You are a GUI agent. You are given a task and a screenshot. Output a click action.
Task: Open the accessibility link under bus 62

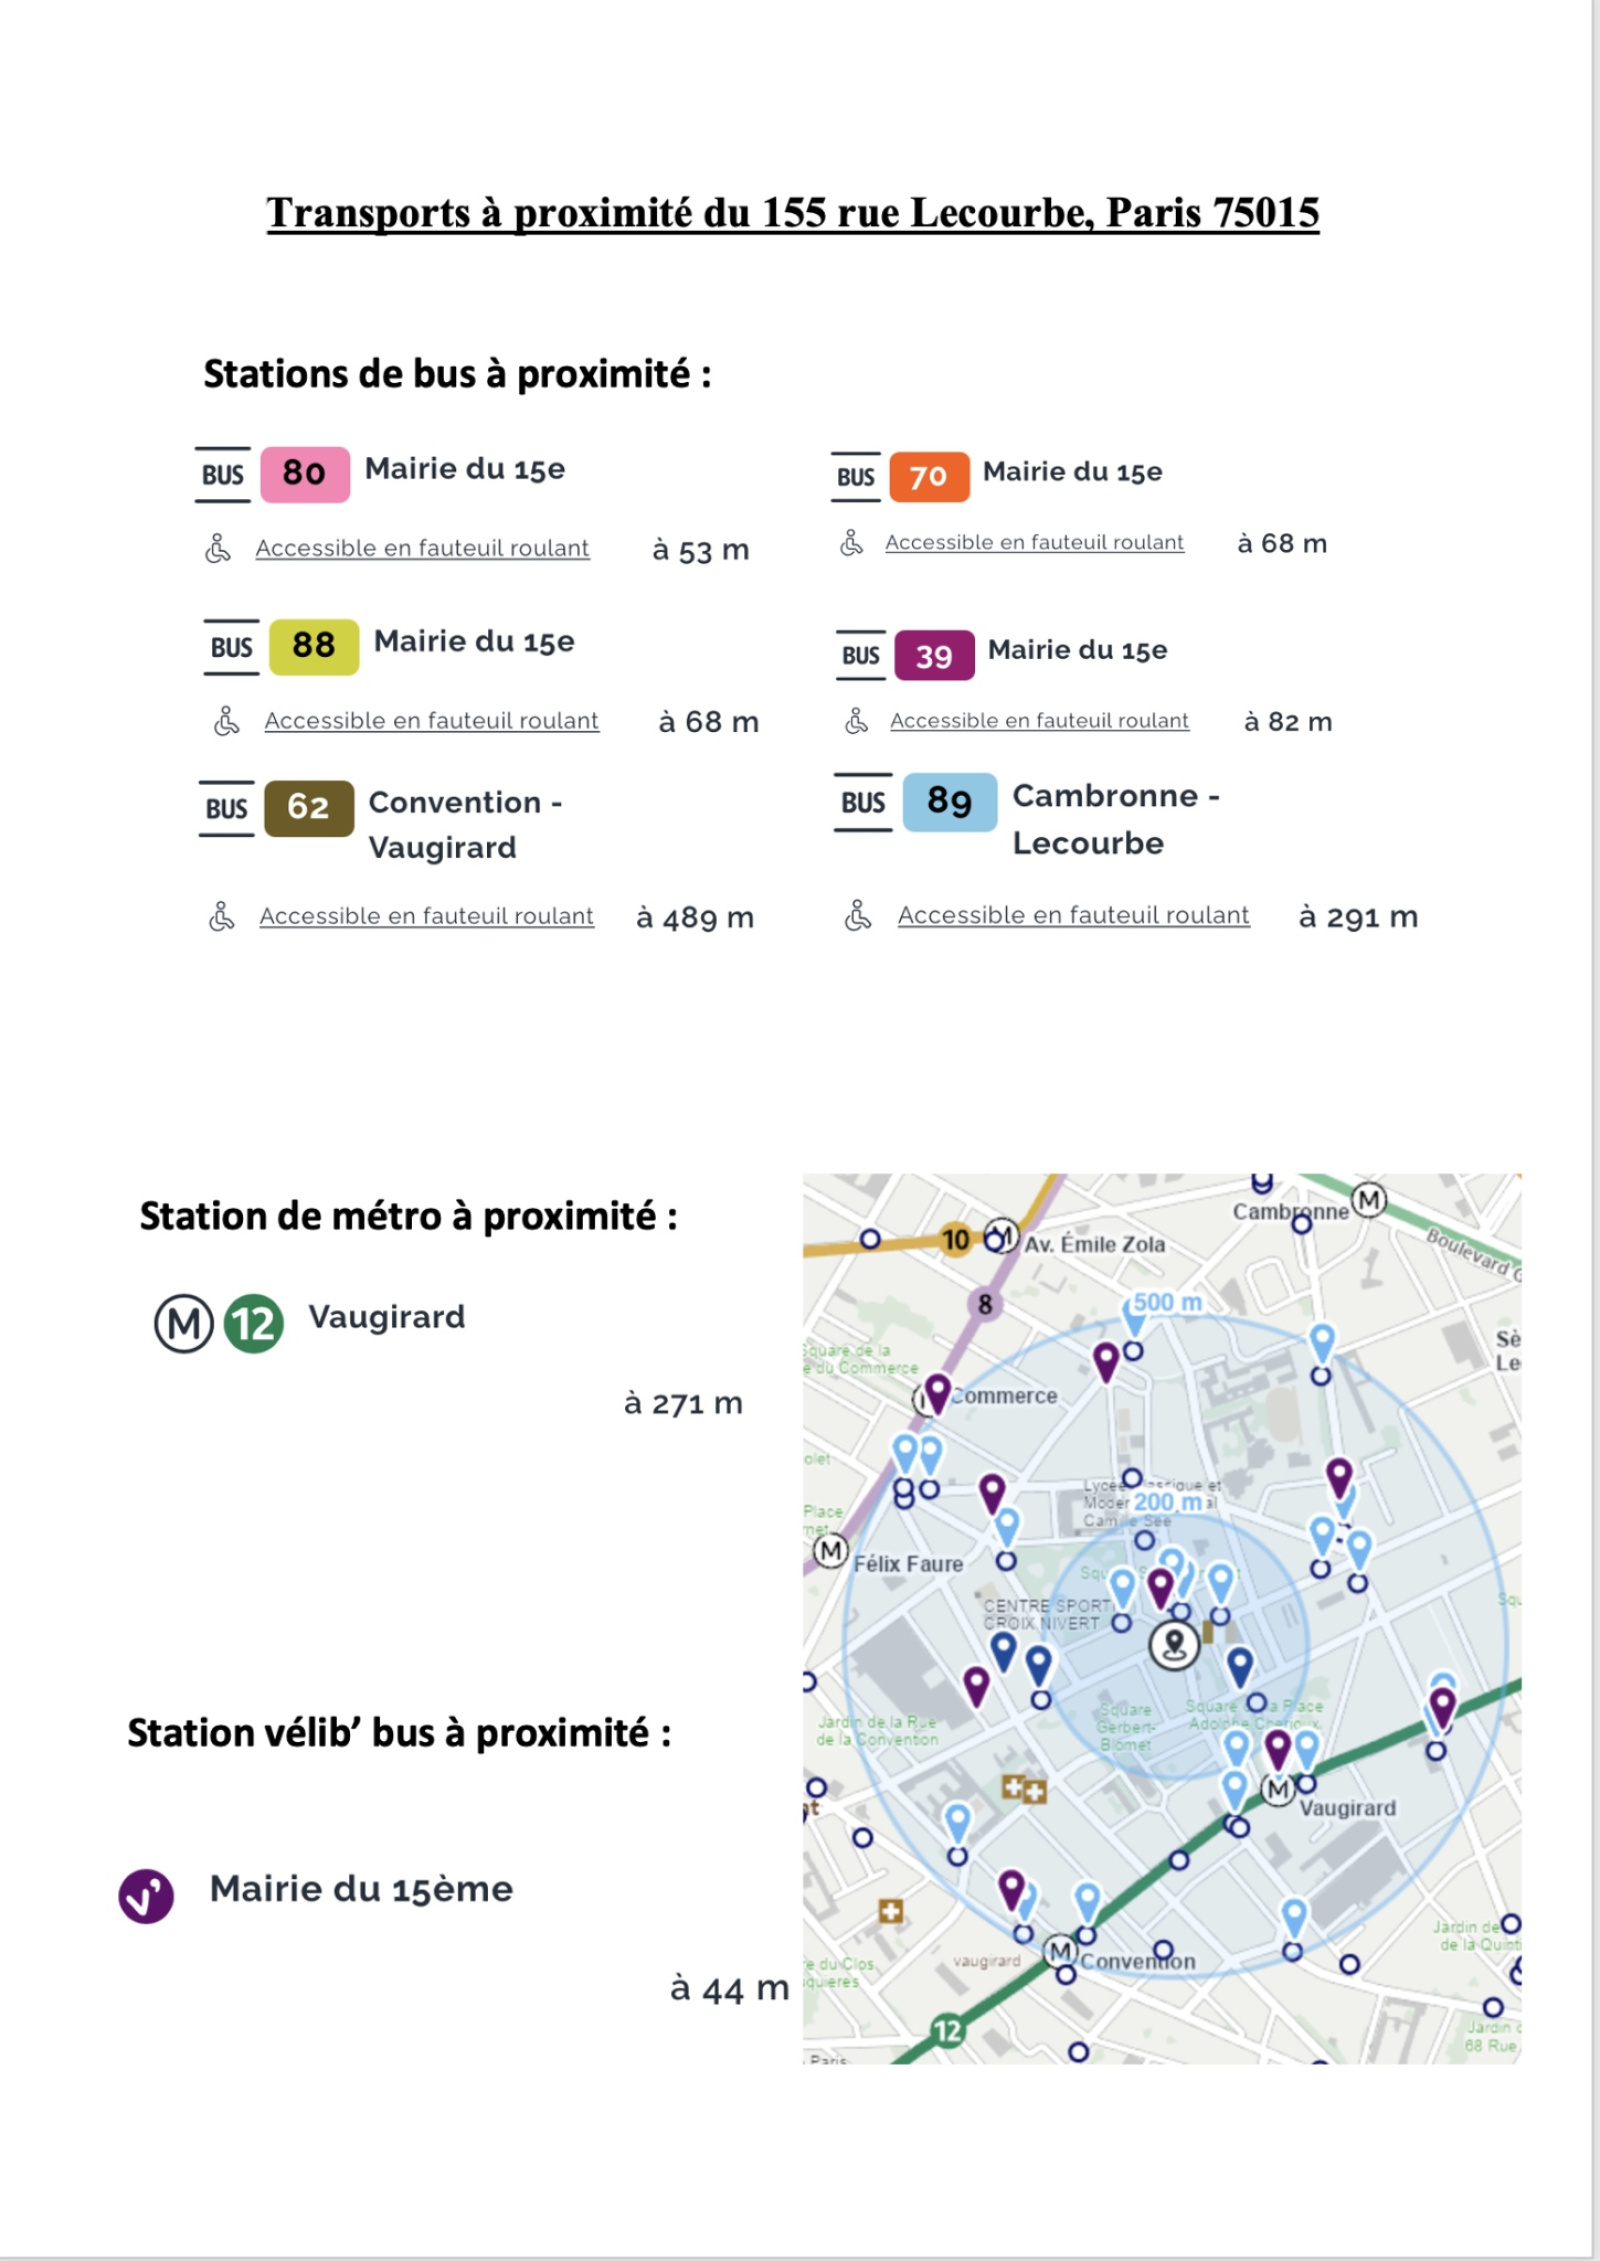click(x=426, y=916)
